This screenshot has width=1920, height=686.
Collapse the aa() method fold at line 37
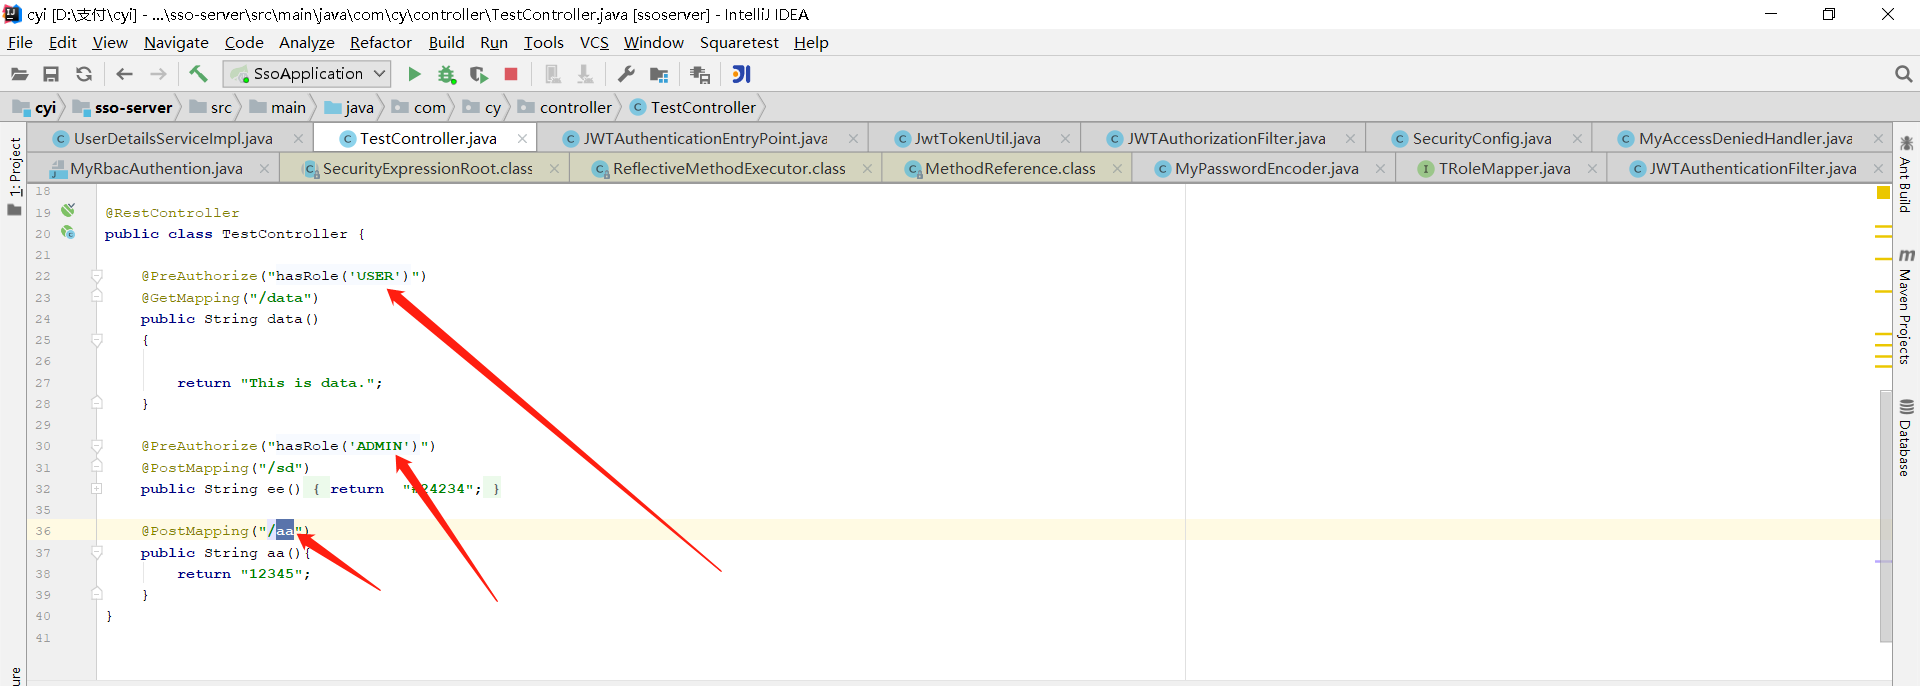(97, 552)
